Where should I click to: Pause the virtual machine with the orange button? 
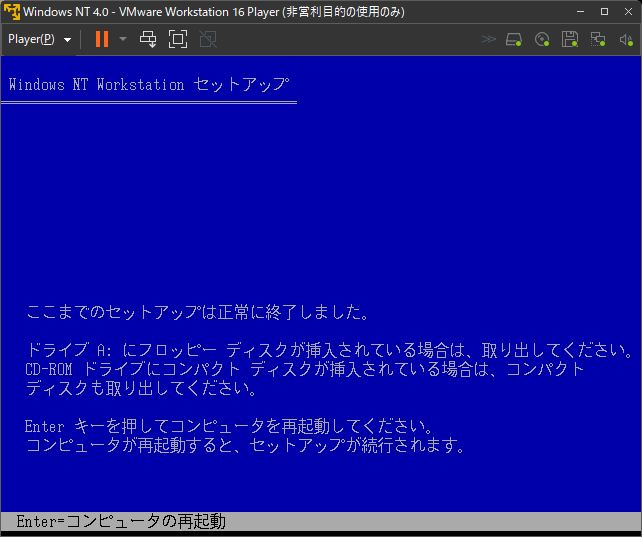(x=102, y=39)
